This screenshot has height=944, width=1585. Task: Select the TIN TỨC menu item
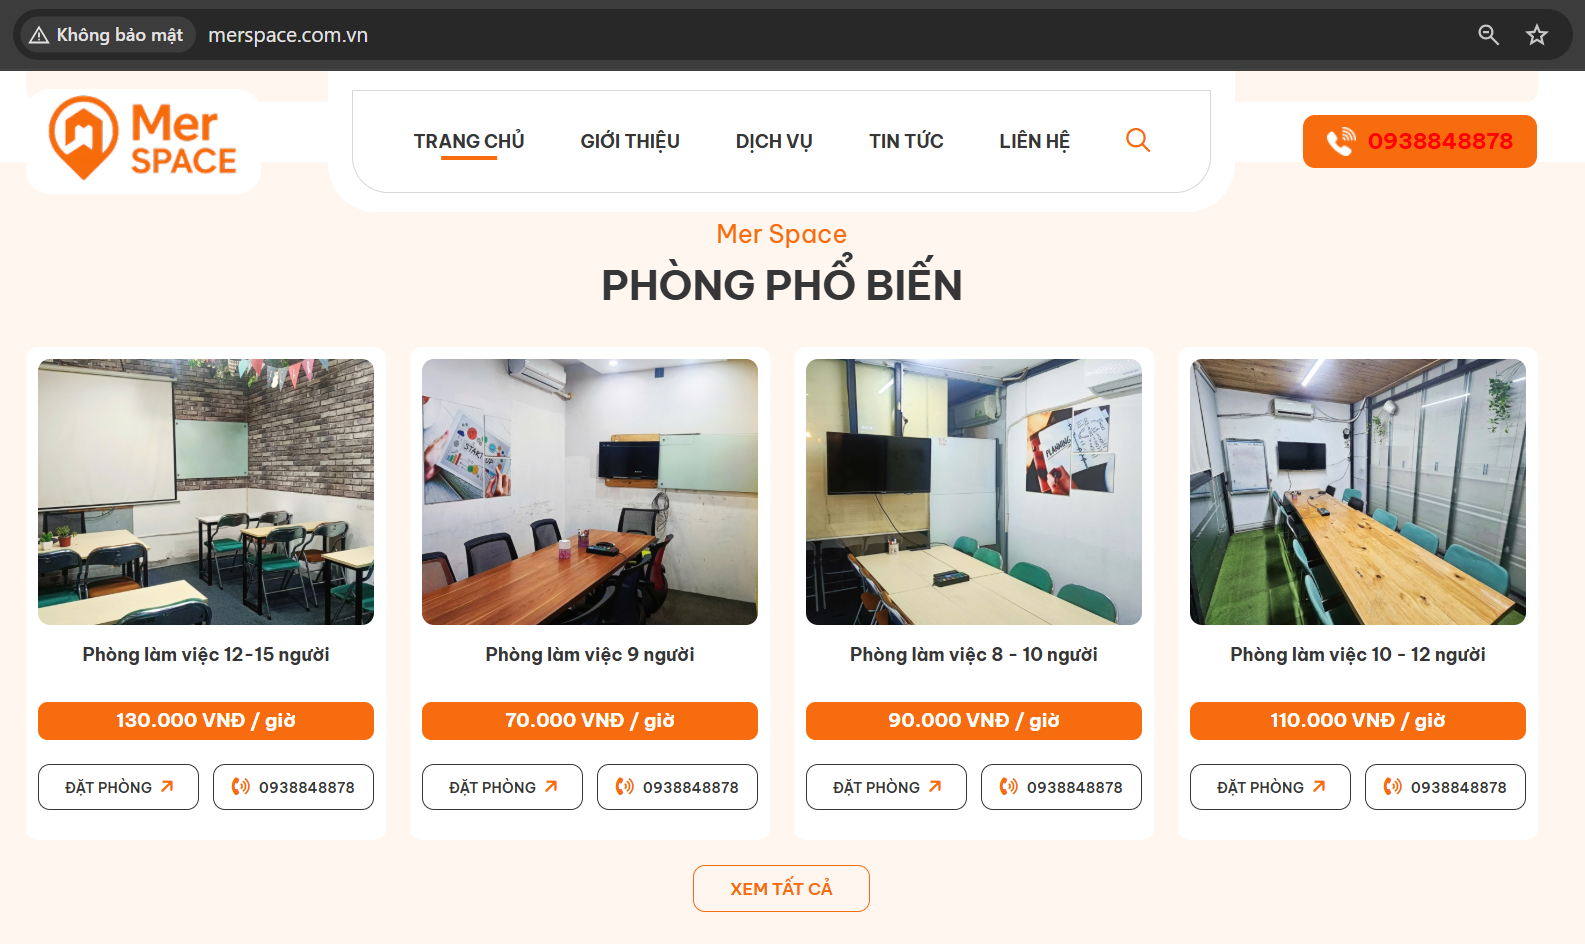pos(906,141)
